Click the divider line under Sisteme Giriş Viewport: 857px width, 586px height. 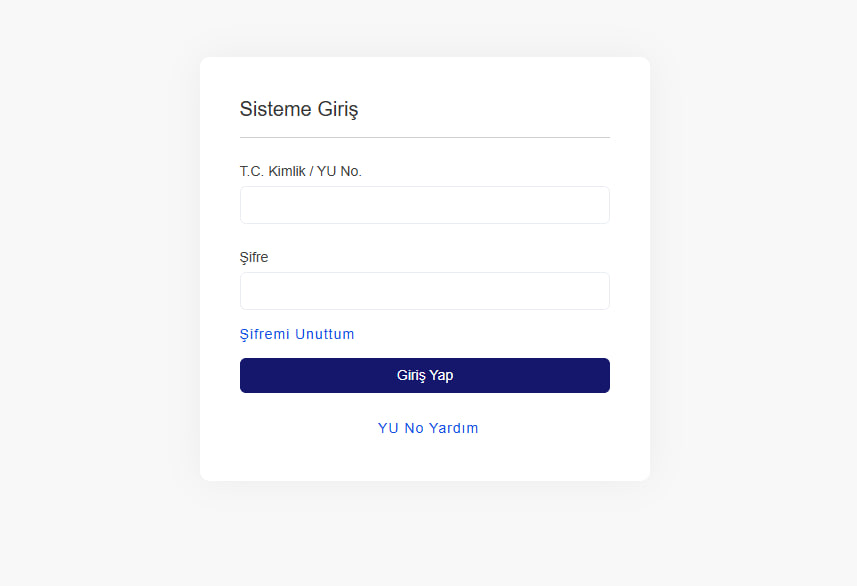pos(424,137)
